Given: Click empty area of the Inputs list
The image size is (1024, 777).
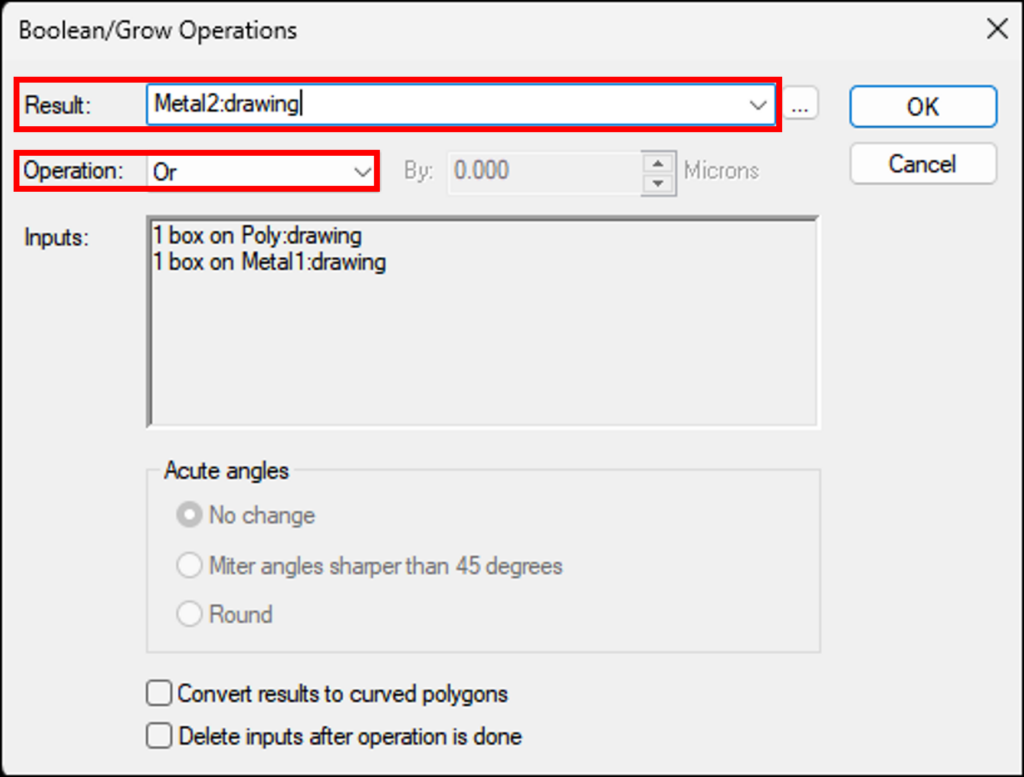Looking at the screenshot, I should point(483,353).
